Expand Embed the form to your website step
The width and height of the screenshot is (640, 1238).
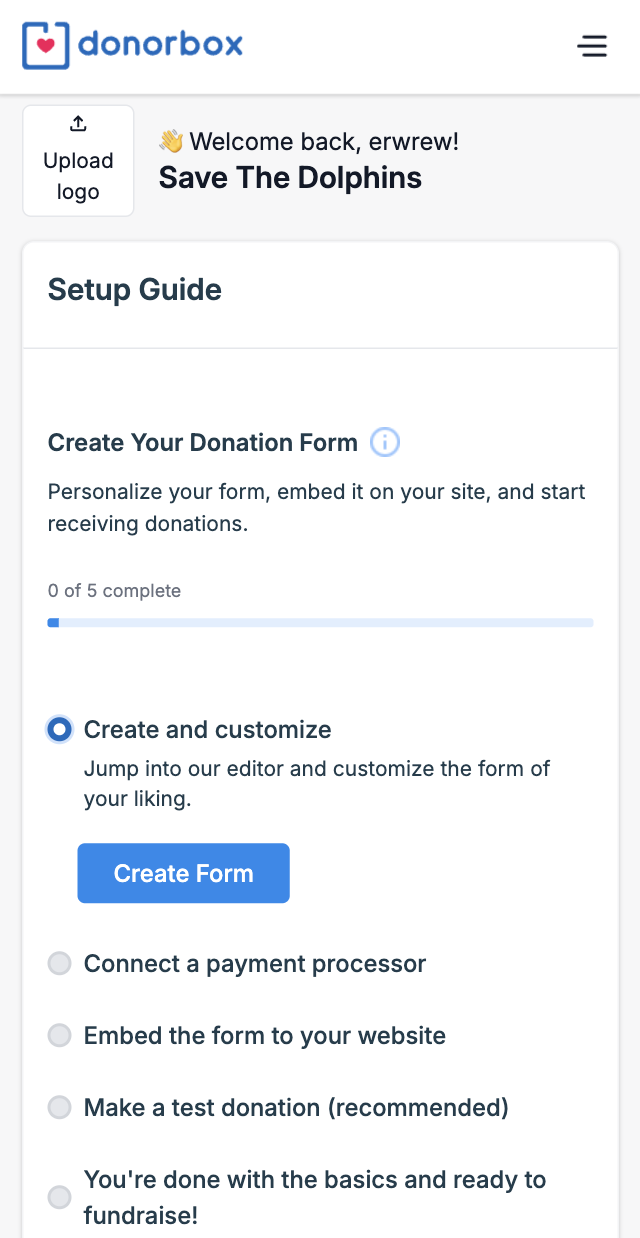[x=265, y=1036]
